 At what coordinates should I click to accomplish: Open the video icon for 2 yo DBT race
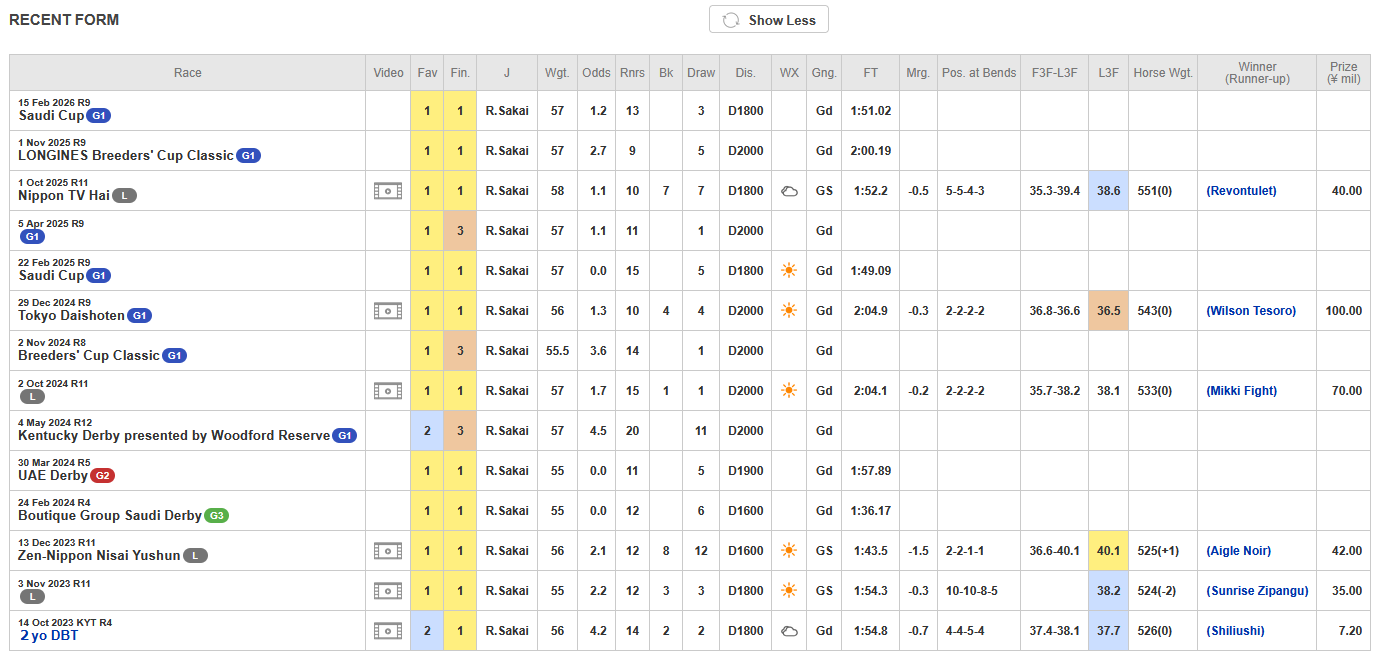pos(388,631)
